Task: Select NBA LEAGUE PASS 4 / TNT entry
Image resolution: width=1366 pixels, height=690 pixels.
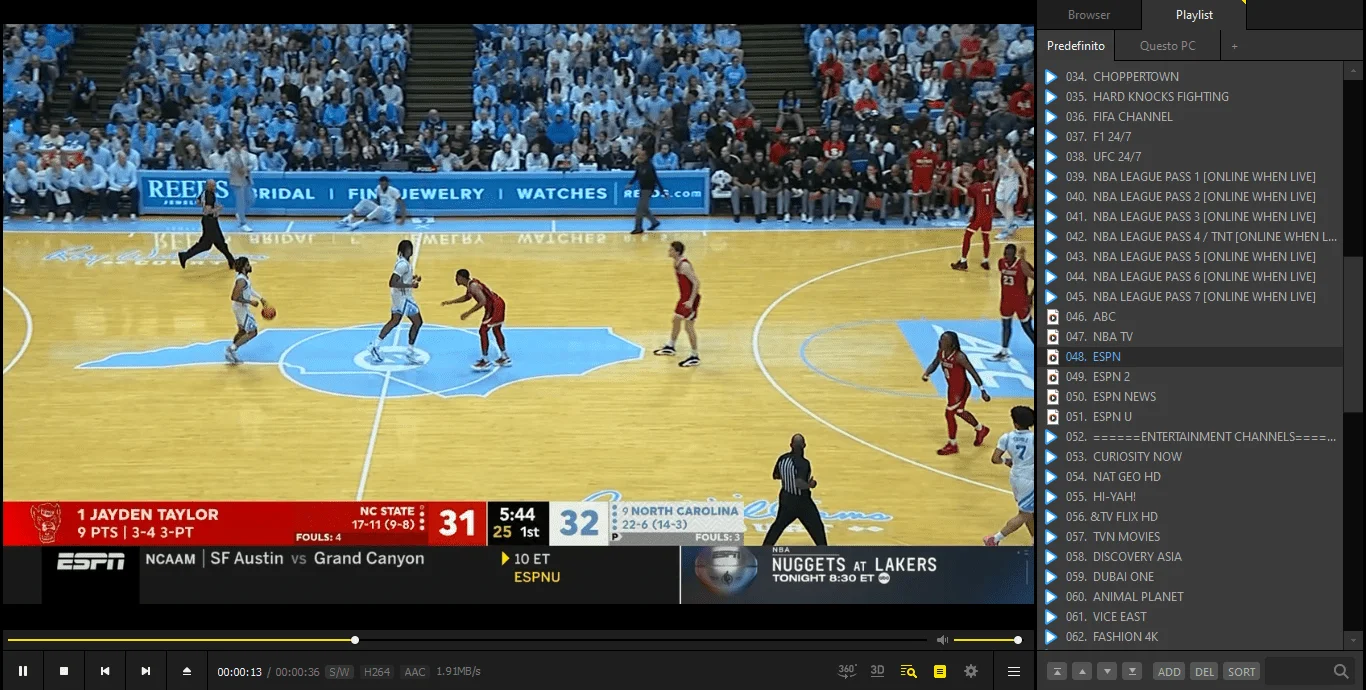Action: pos(1190,237)
